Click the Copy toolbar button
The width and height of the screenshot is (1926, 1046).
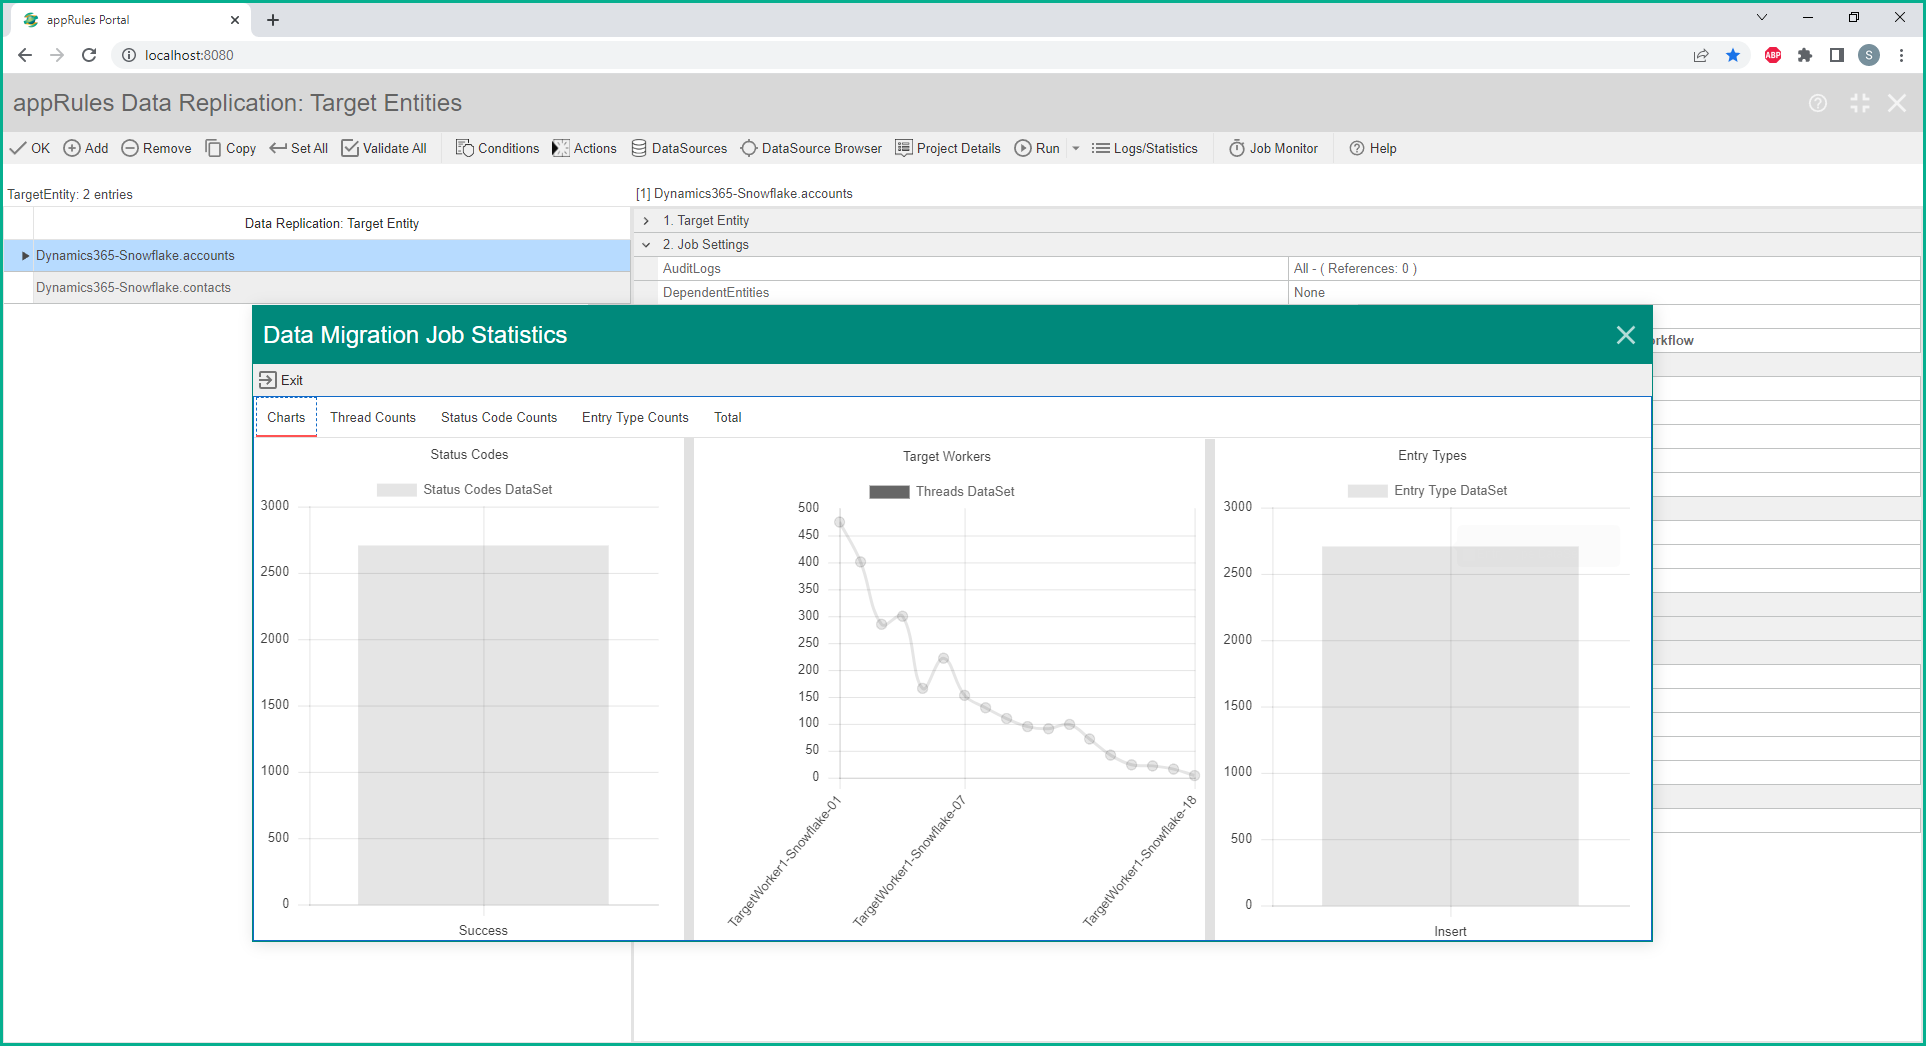[x=231, y=148]
